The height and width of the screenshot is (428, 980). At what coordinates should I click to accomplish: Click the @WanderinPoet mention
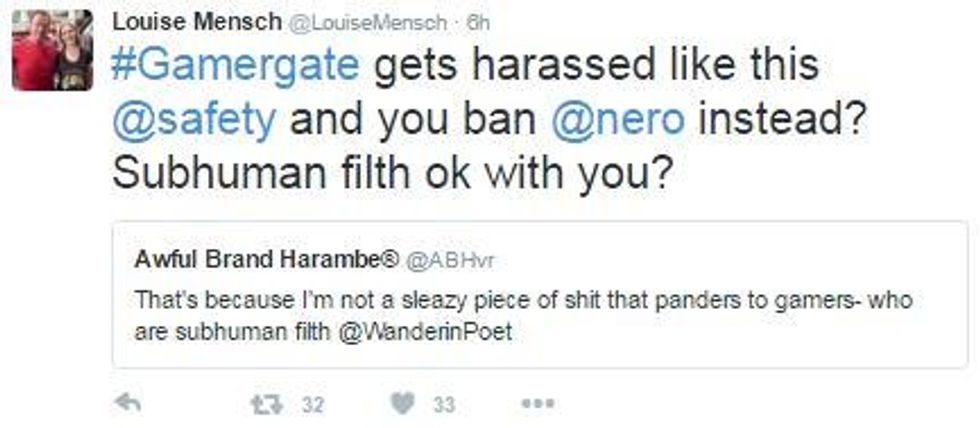tap(424, 332)
